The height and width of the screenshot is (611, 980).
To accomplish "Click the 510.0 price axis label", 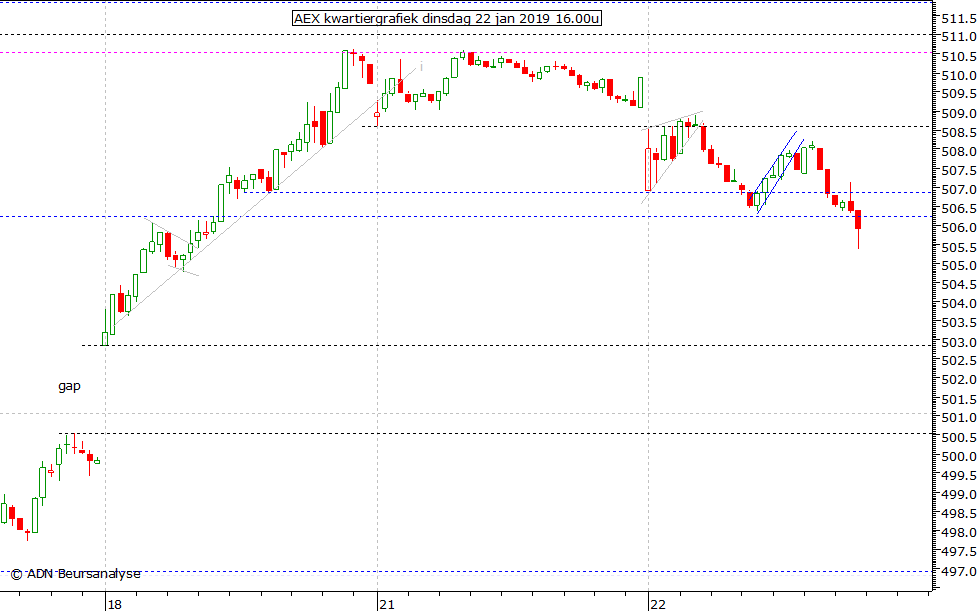I will (959, 76).
